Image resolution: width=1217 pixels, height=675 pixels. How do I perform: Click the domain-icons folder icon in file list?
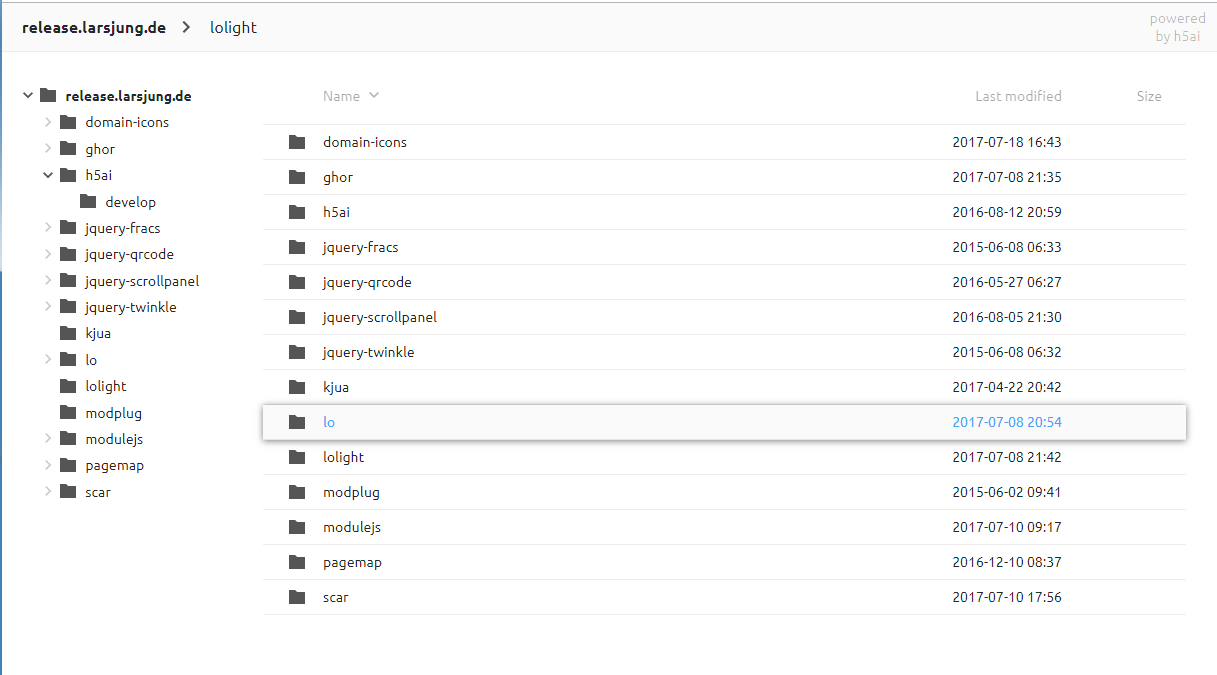coord(296,142)
